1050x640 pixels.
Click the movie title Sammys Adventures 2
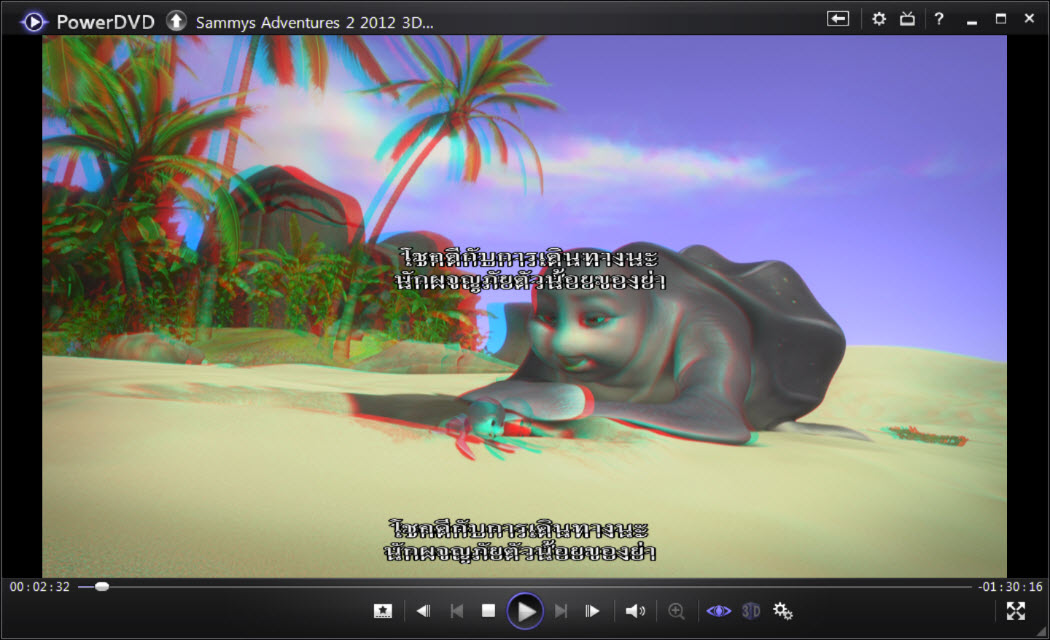pyautogui.click(x=314, y=23)
